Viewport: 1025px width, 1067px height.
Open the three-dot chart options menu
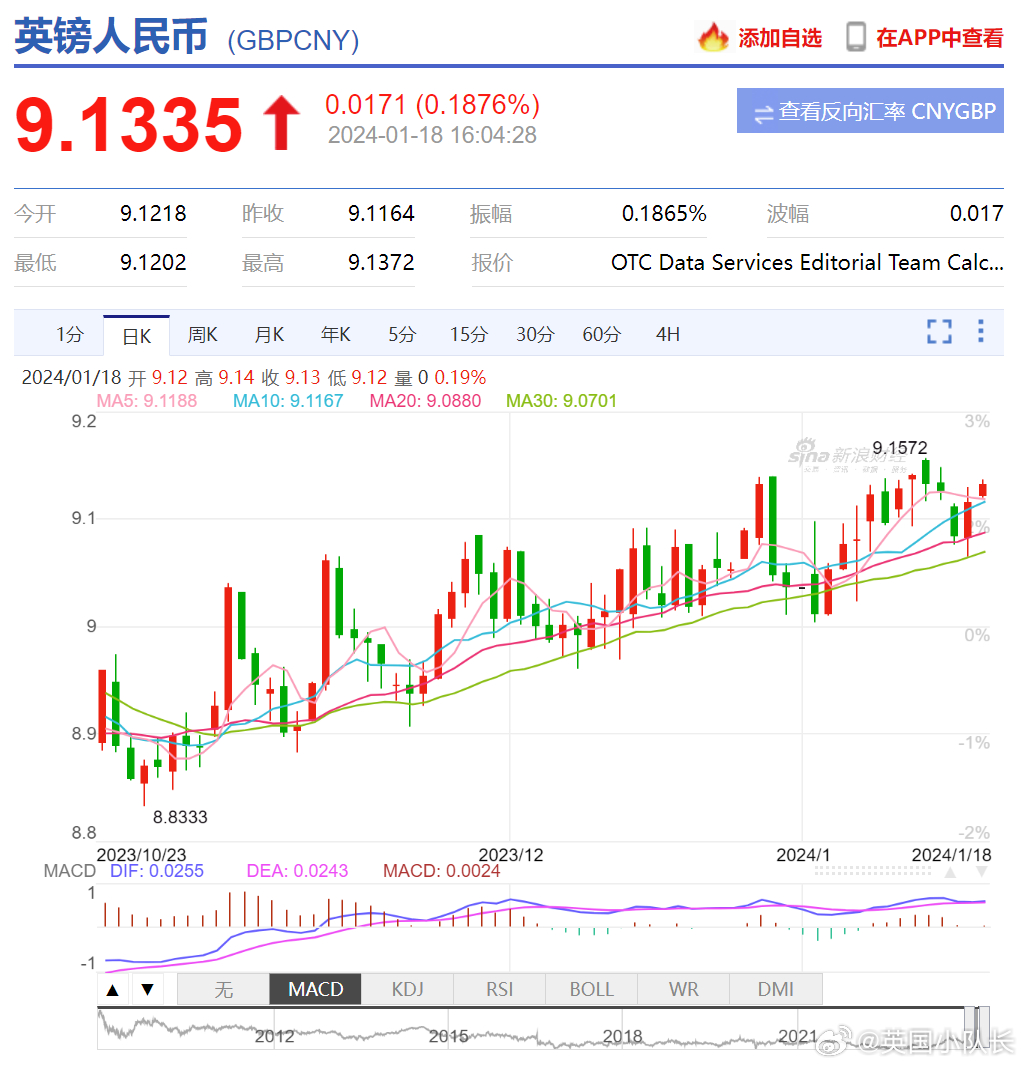pos(981,331)
